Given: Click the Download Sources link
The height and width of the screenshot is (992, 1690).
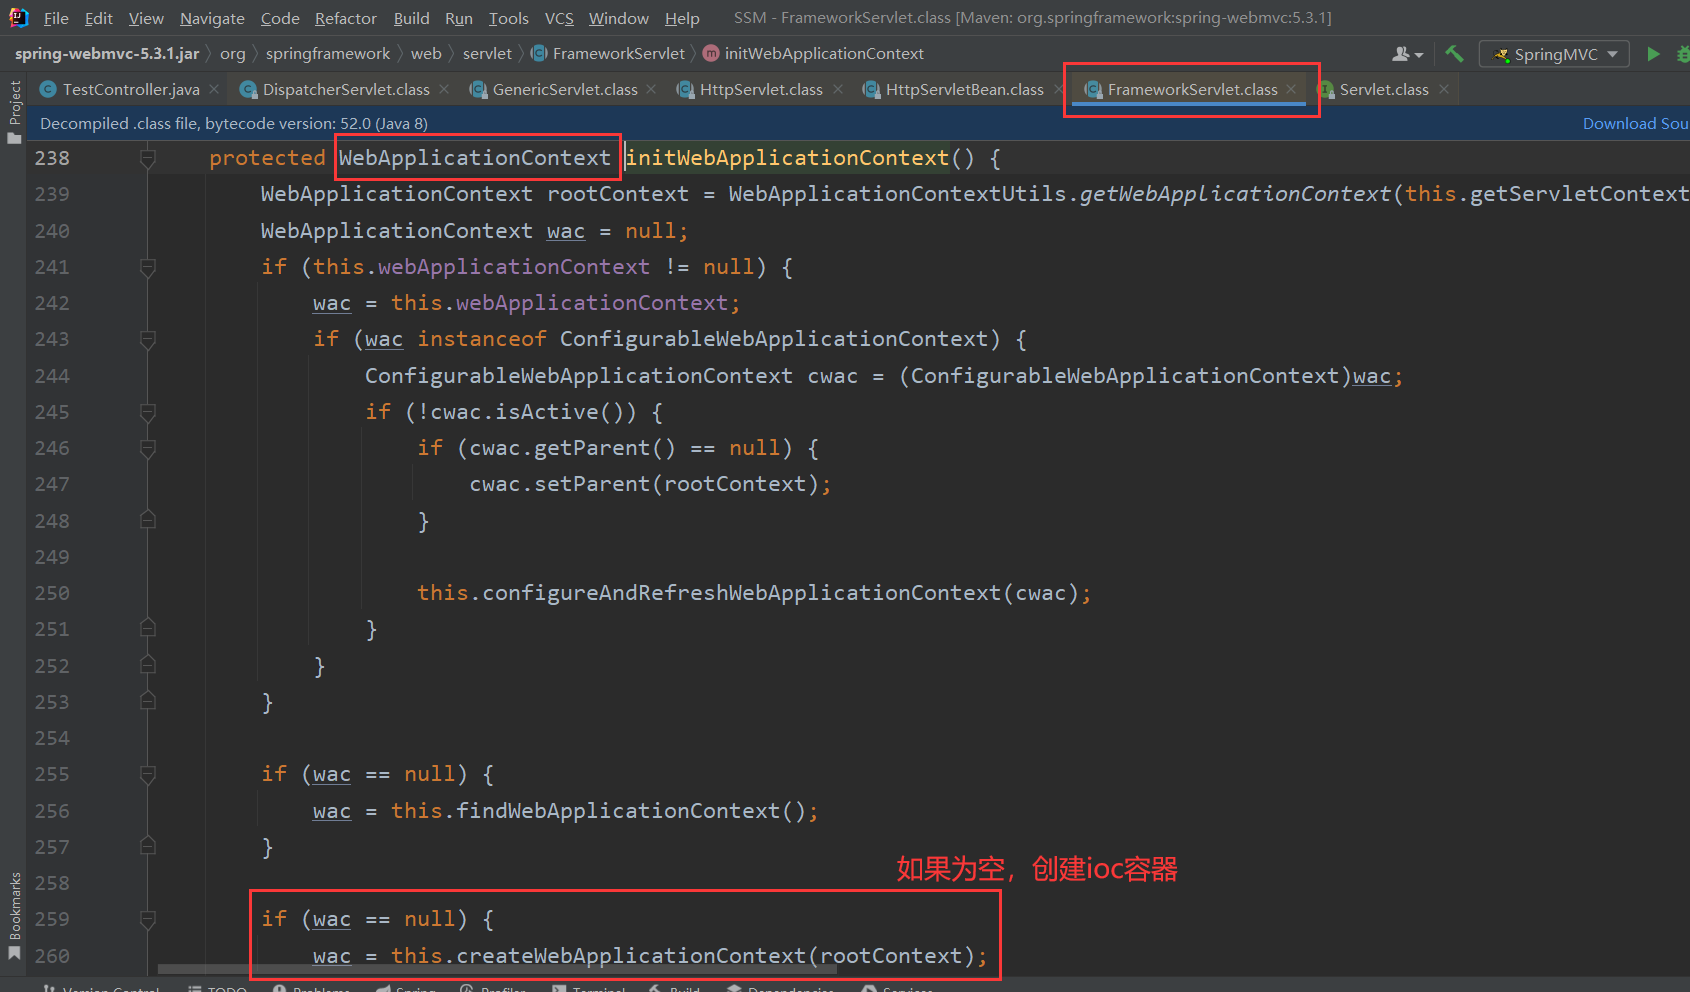Looking at the screenshot, I should pyautogui.click(x=1635, y=123).
